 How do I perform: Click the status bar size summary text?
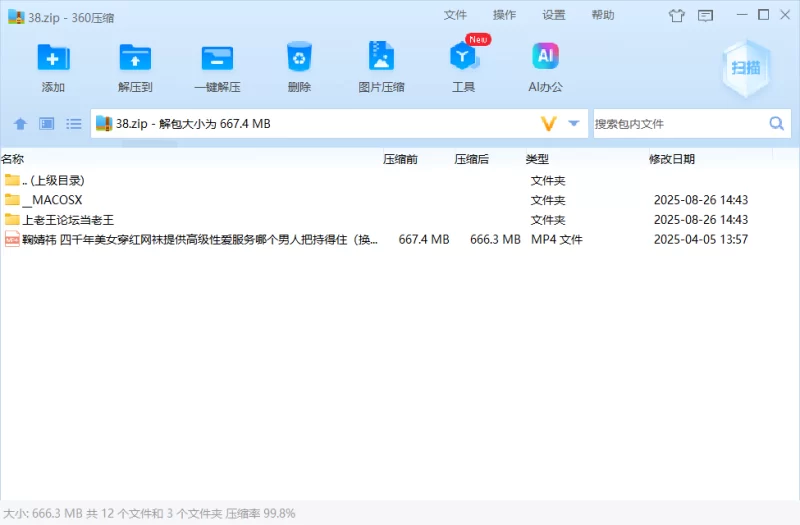tap(149, 513)
